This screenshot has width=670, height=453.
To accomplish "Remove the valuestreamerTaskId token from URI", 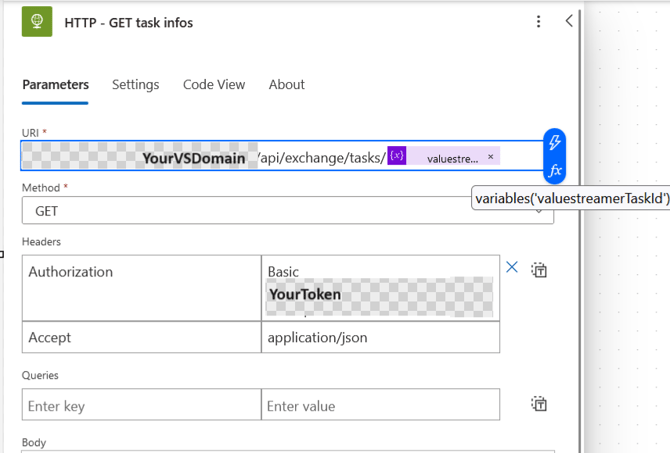I will pos(491,157).
